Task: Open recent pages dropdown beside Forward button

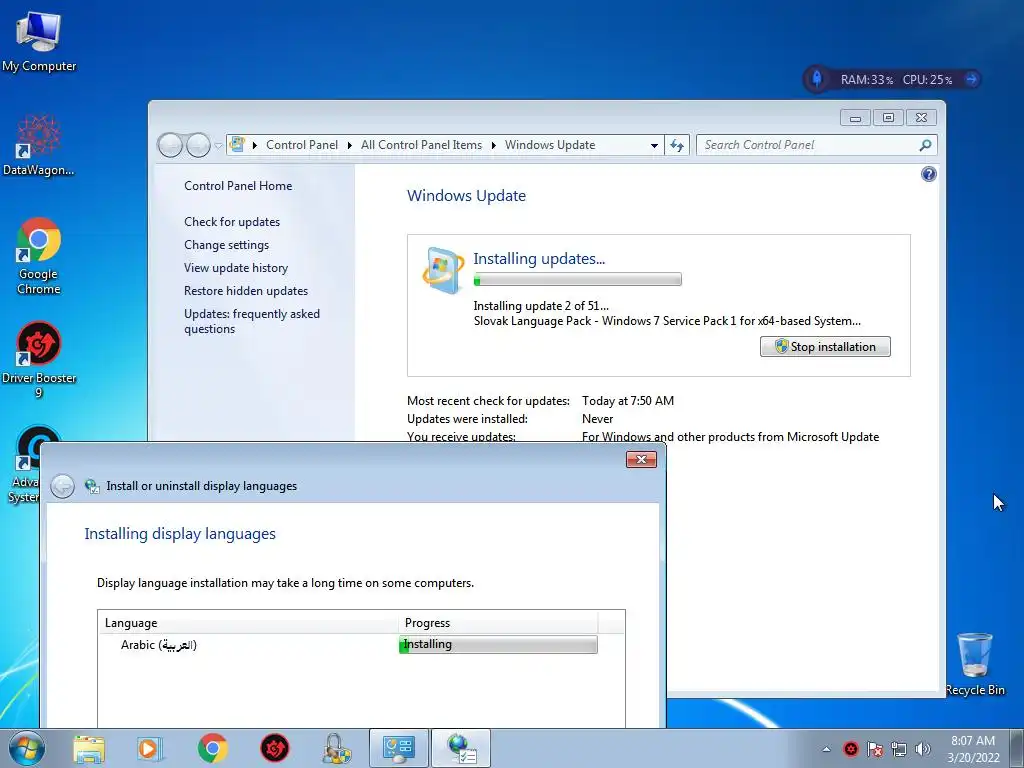Action: [218, 145]
